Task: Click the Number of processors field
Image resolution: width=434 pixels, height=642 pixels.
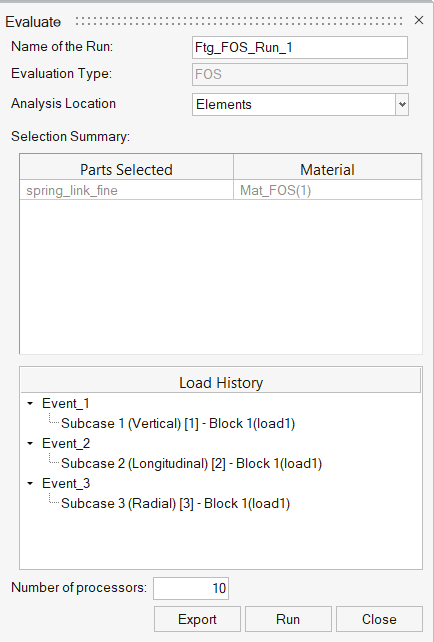Action: pos(191,588)
